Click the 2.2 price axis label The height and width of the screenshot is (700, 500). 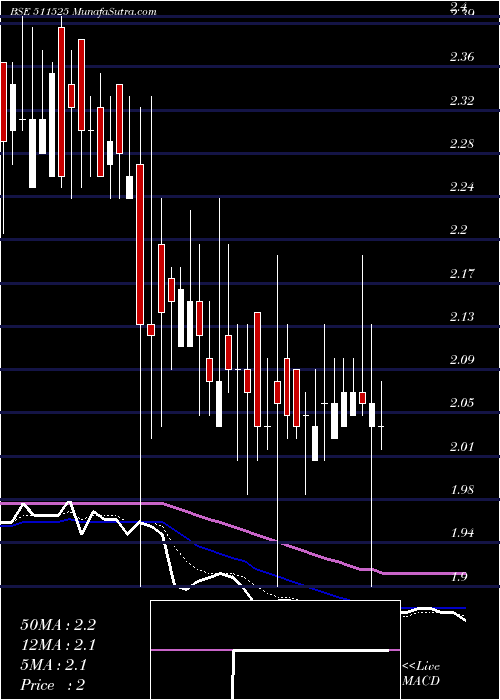(x=460, y=231)
